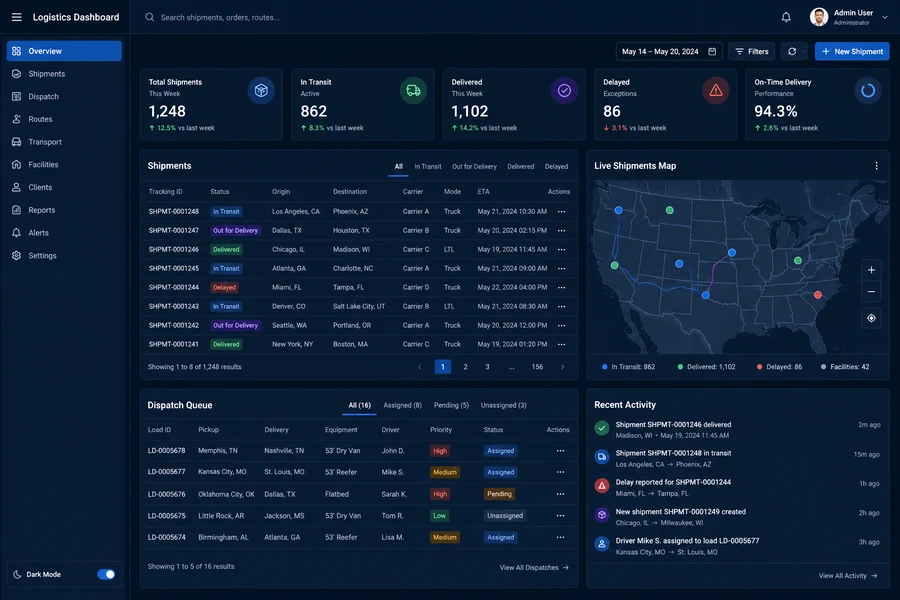The width and height of the screenshot is (900, 600).
Task: Click Delayed status badge for SHPMT-0001244
Action: tap(224, 288)
